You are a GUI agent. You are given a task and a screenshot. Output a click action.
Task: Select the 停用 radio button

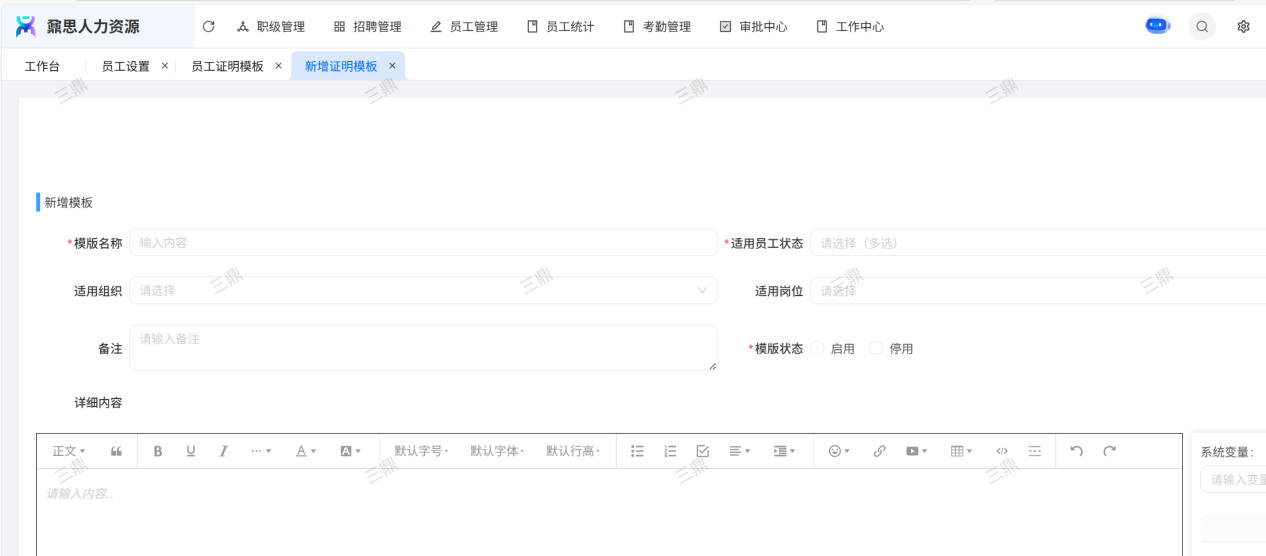tap(877, 349)
